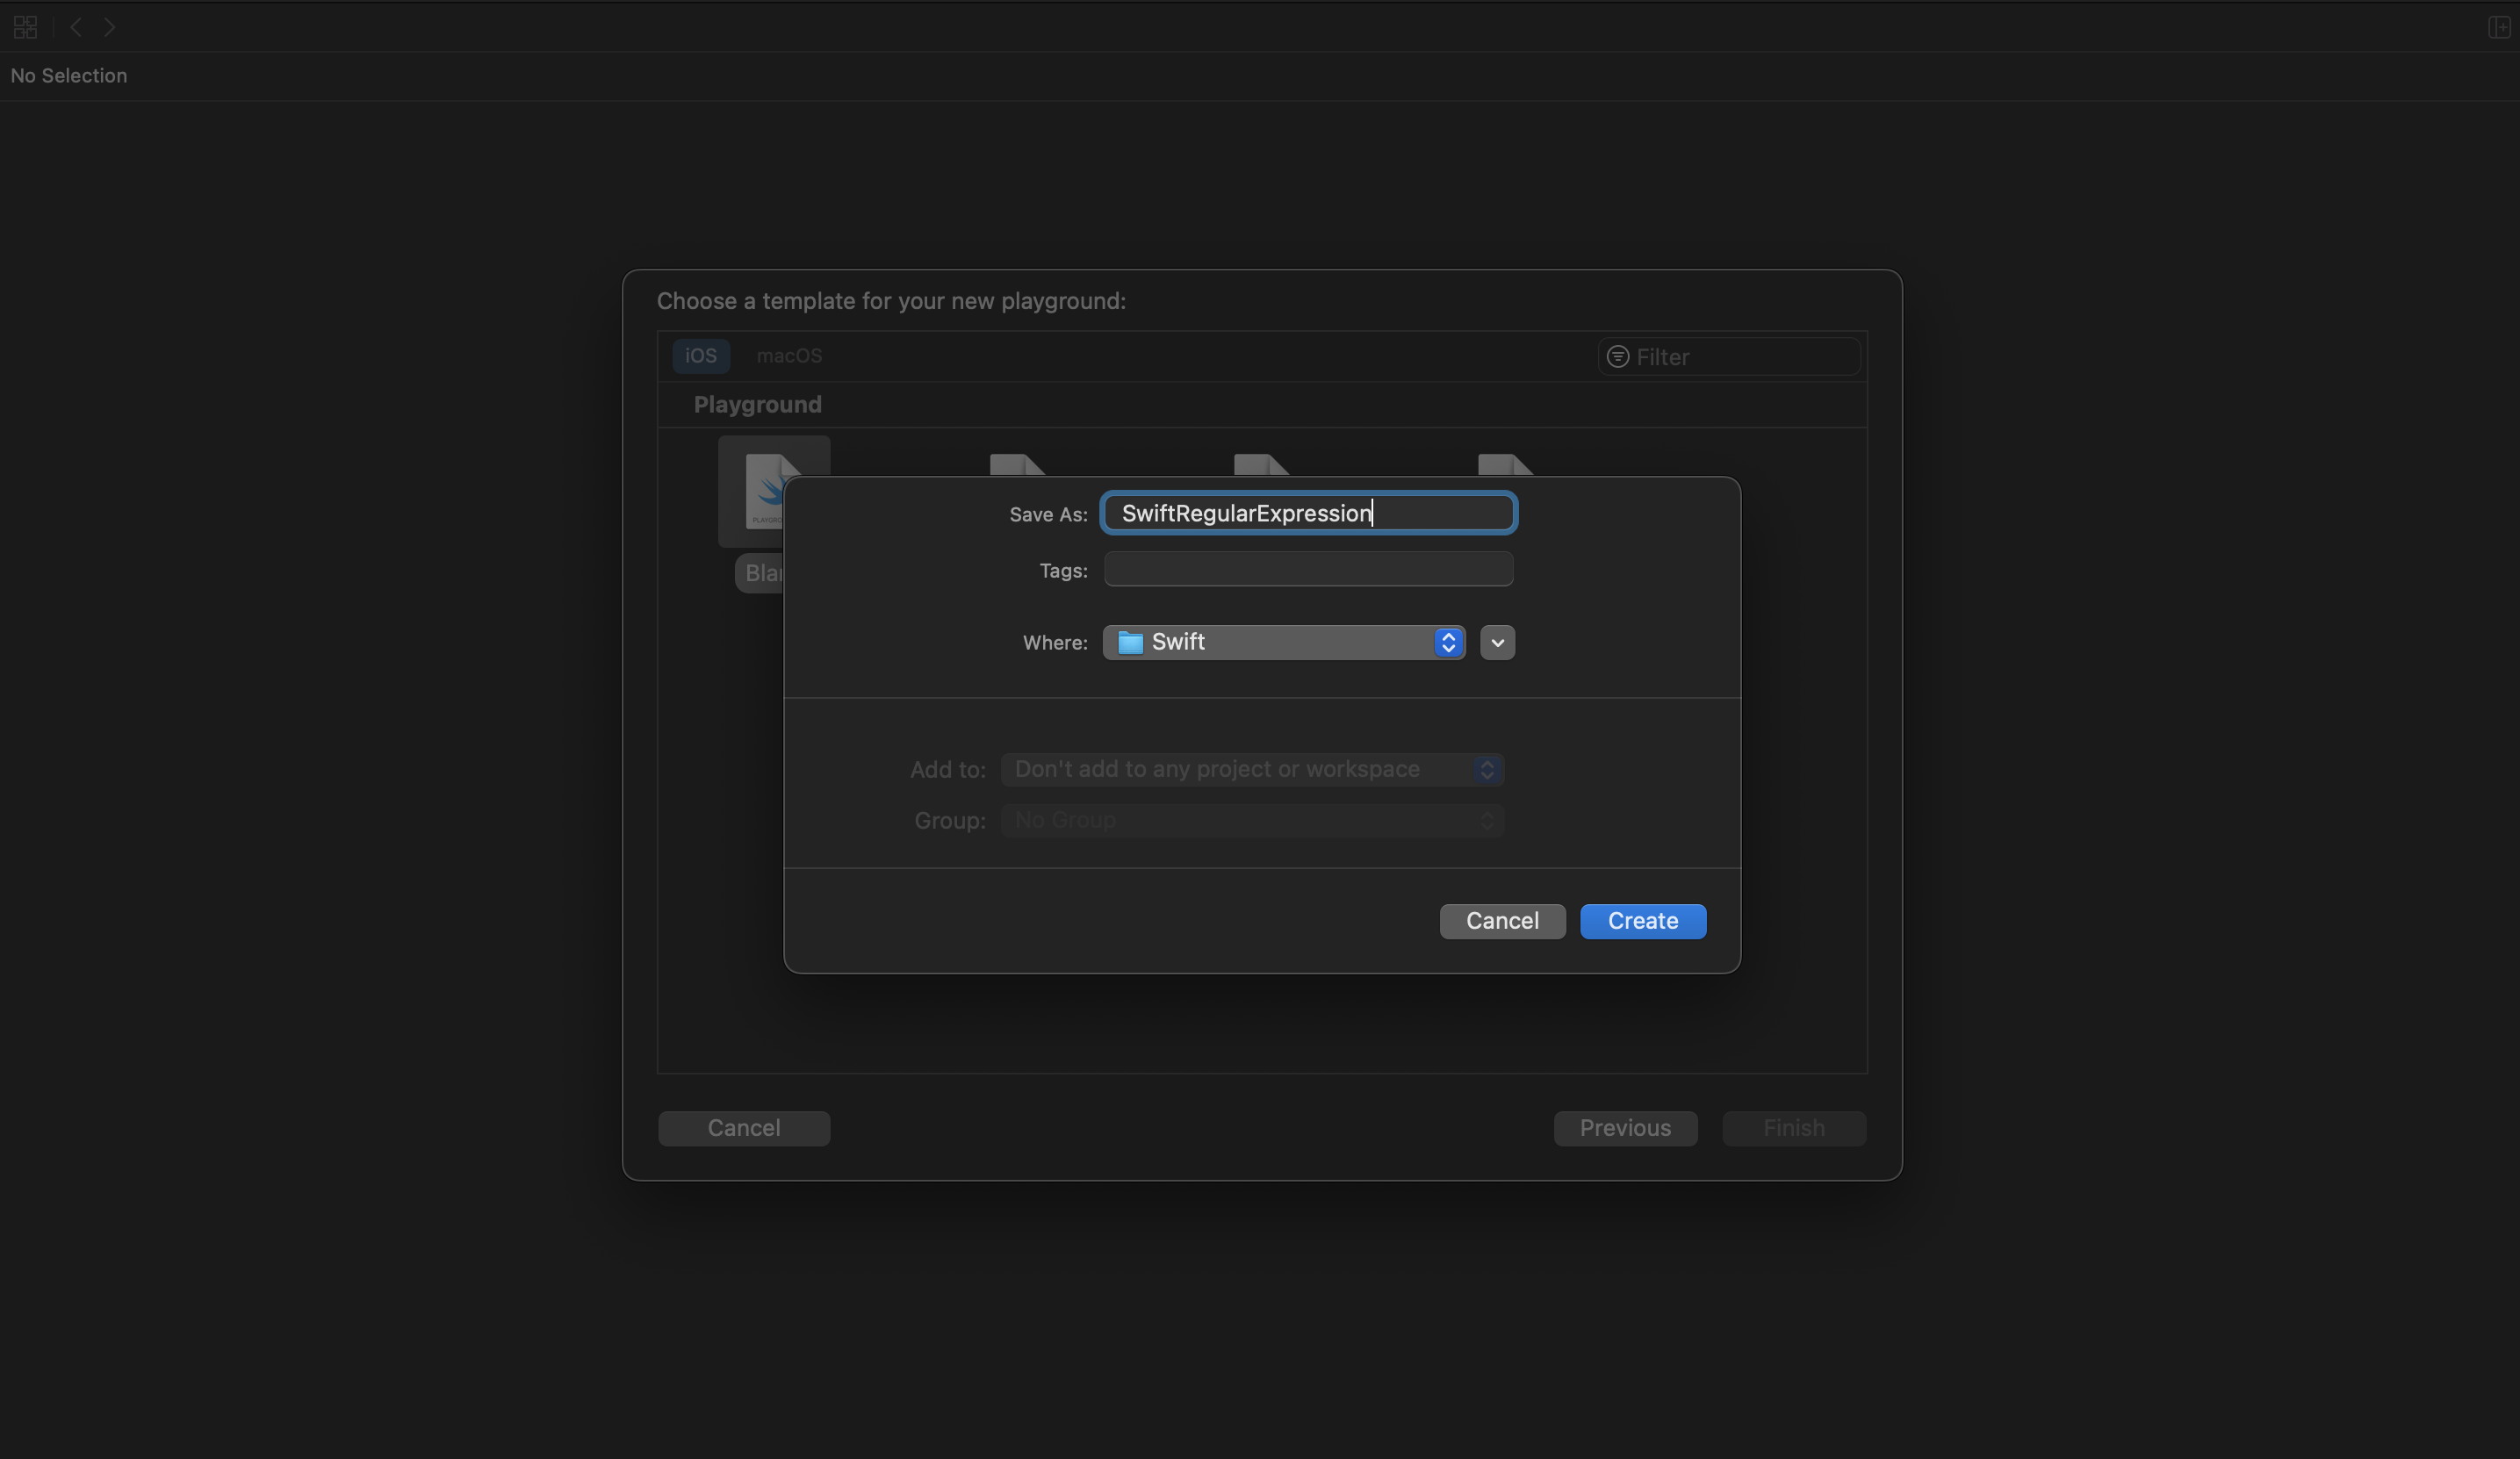Click the Create button
This screenshot has width=2520, height=1459.
(1642, 921)
